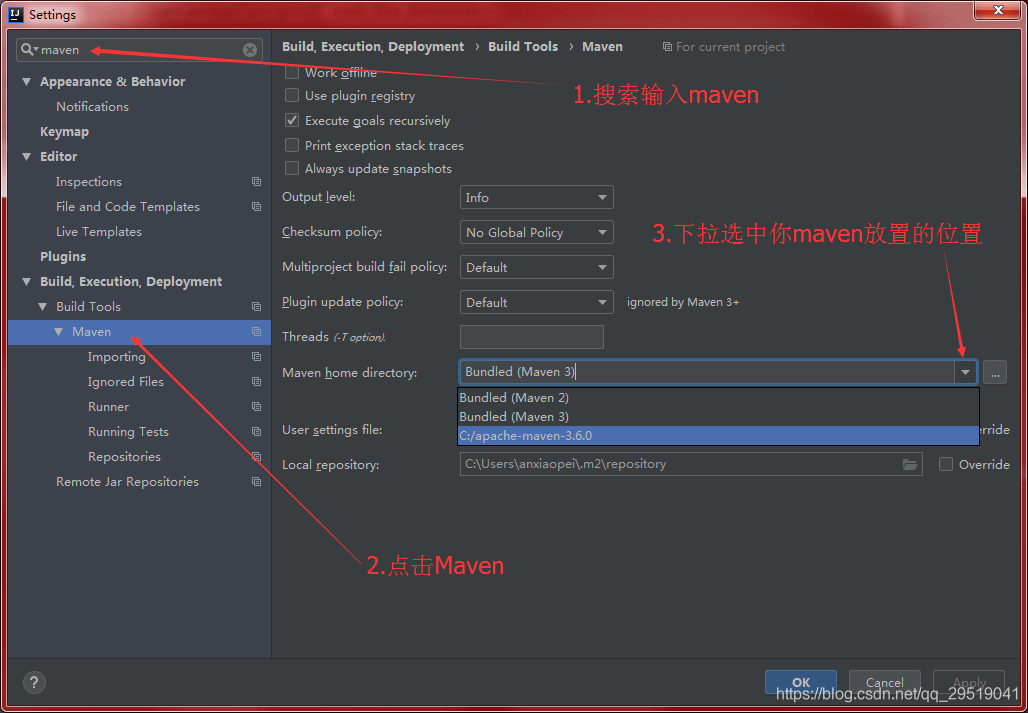Open Multiproject build fail policy dropdown
This screenshot has width=1028, height=713.
tap(536, 267)
